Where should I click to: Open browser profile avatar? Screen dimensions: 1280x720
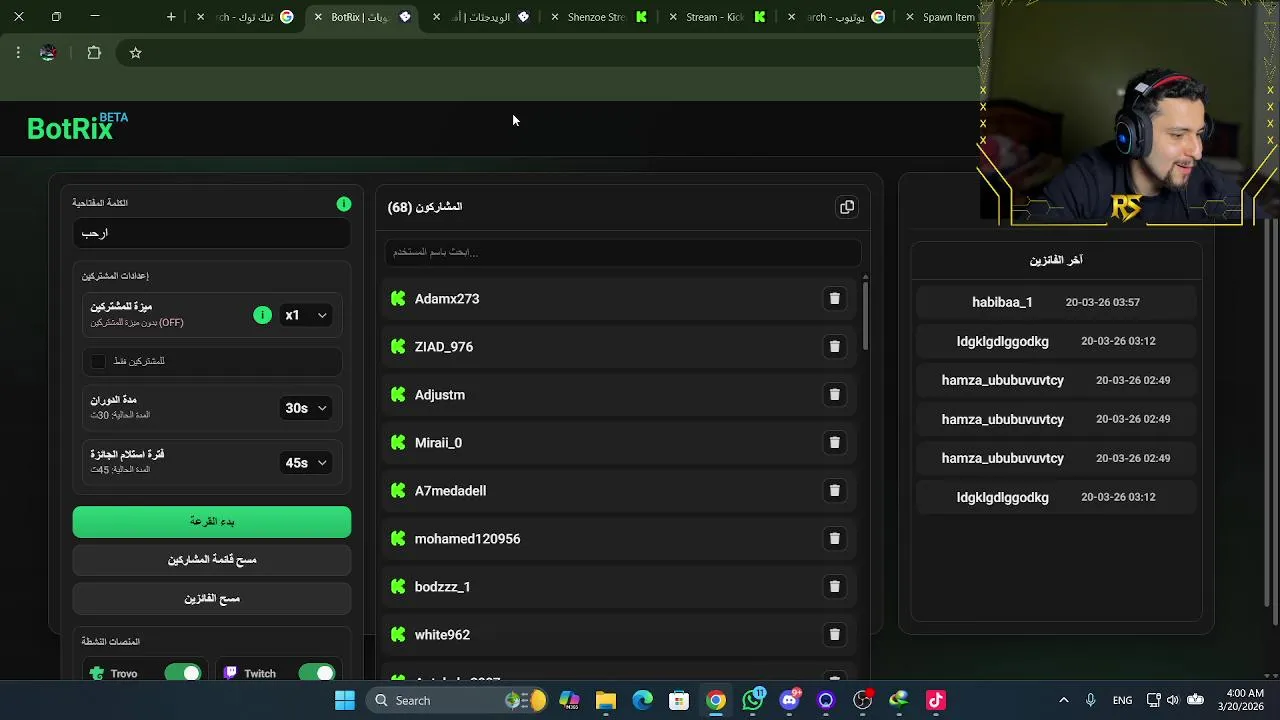point(48,53)
